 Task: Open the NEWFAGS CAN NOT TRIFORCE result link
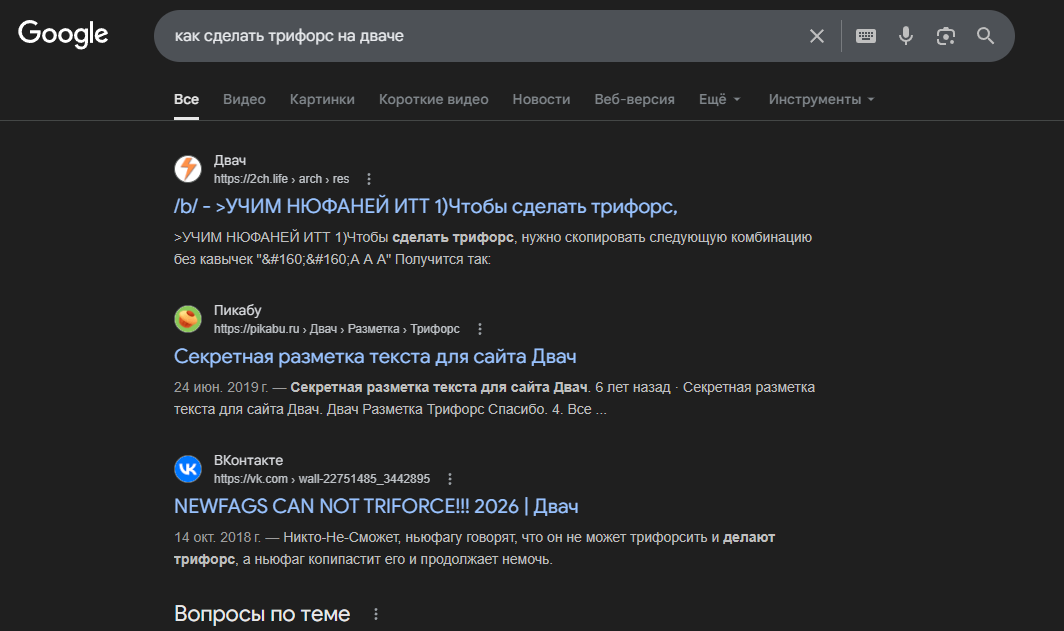(376, 506)
